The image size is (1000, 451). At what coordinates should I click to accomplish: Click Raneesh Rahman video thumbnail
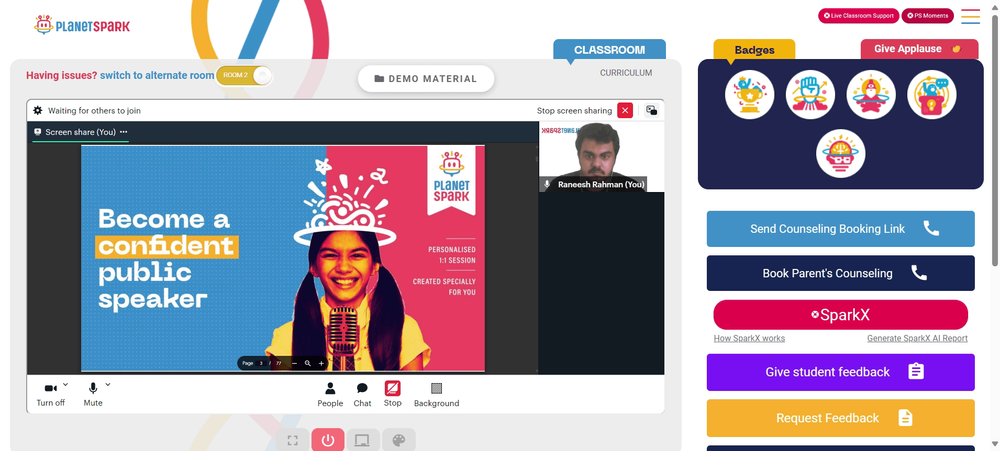601,157
